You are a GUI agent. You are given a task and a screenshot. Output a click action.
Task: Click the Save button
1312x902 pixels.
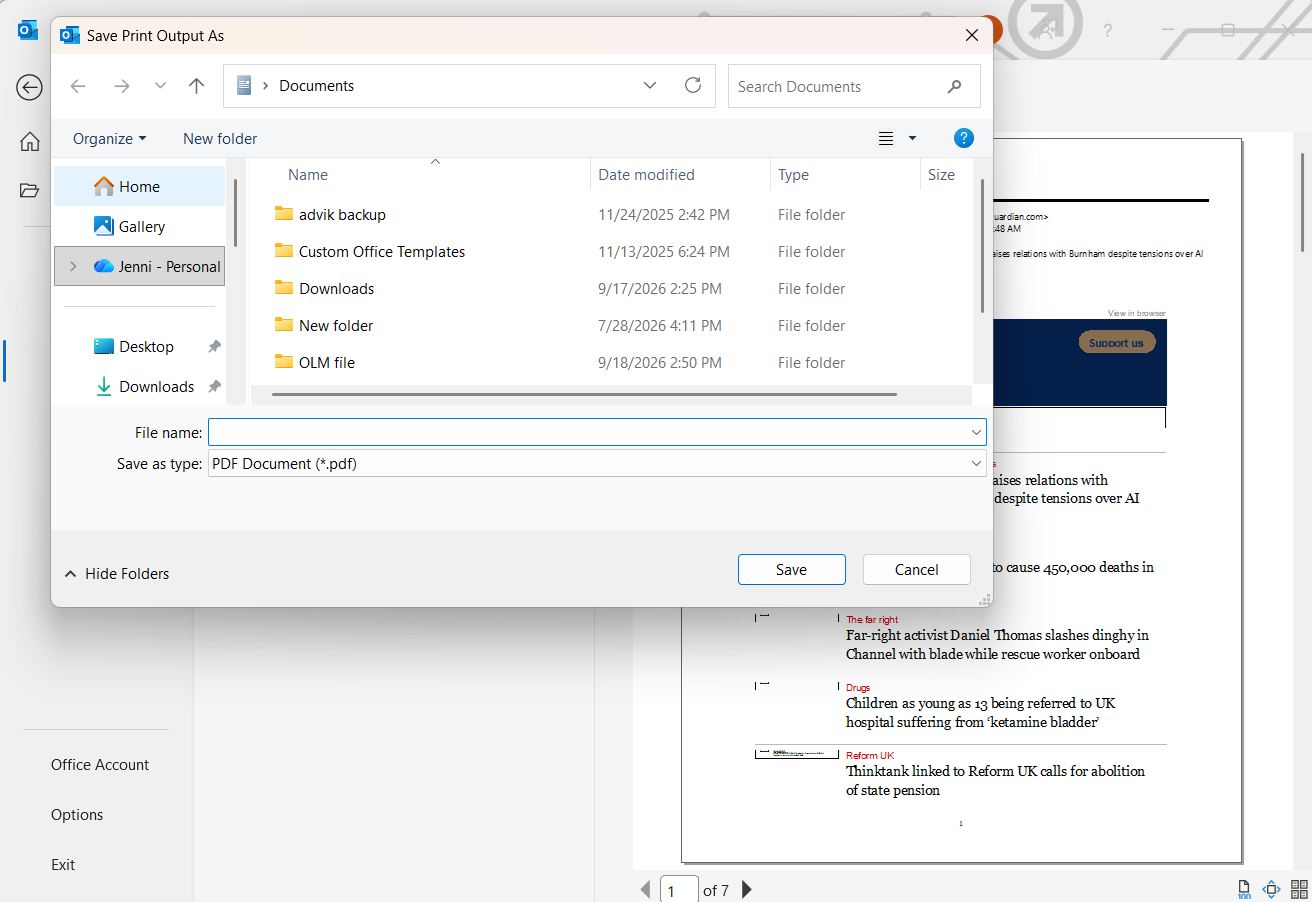tap(791, 570)
